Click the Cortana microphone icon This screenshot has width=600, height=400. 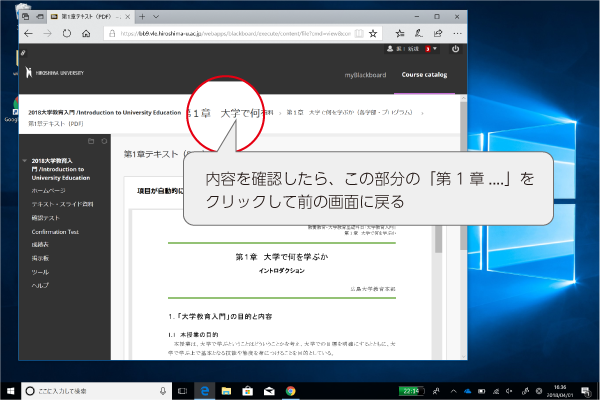[x=163, y=391]
